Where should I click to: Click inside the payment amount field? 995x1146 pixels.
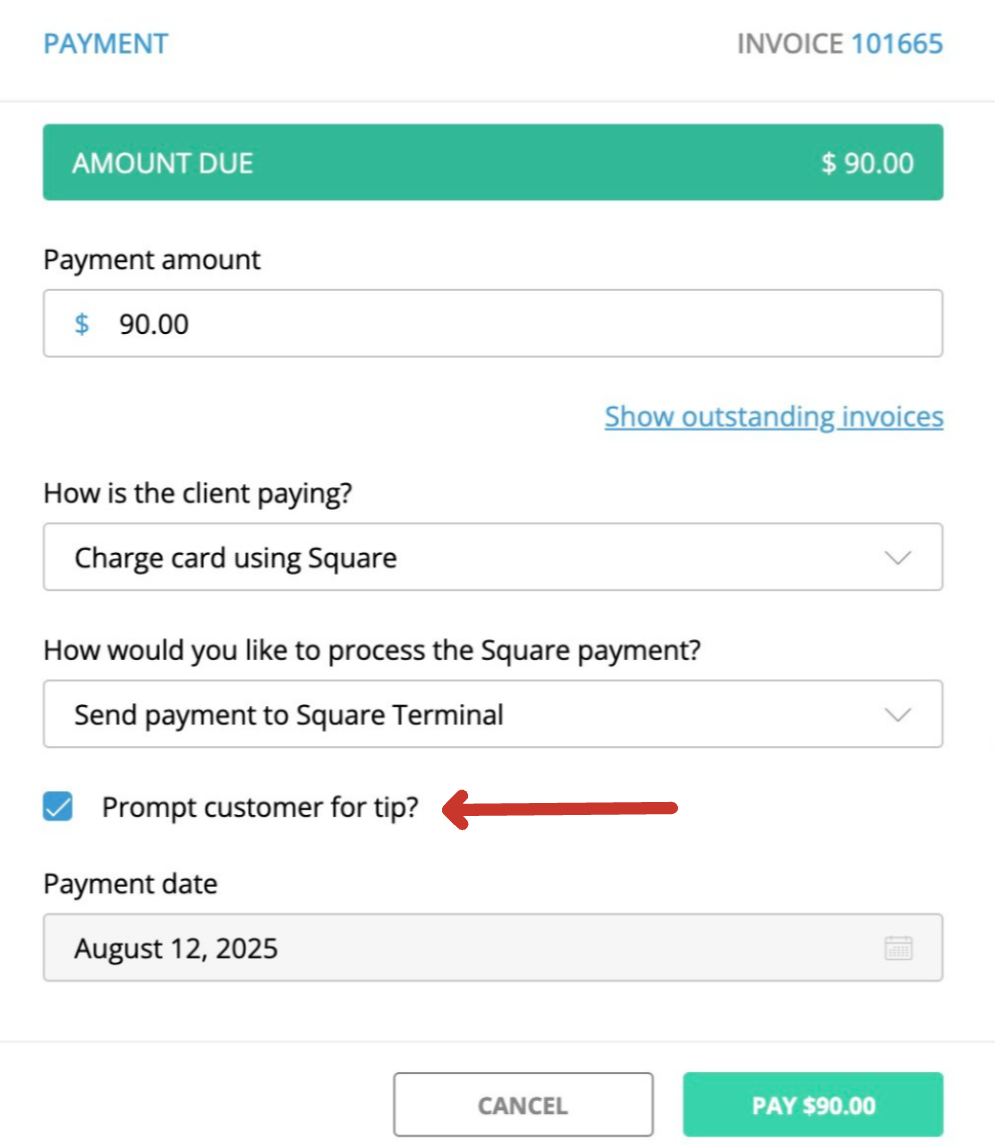[400, 323]
